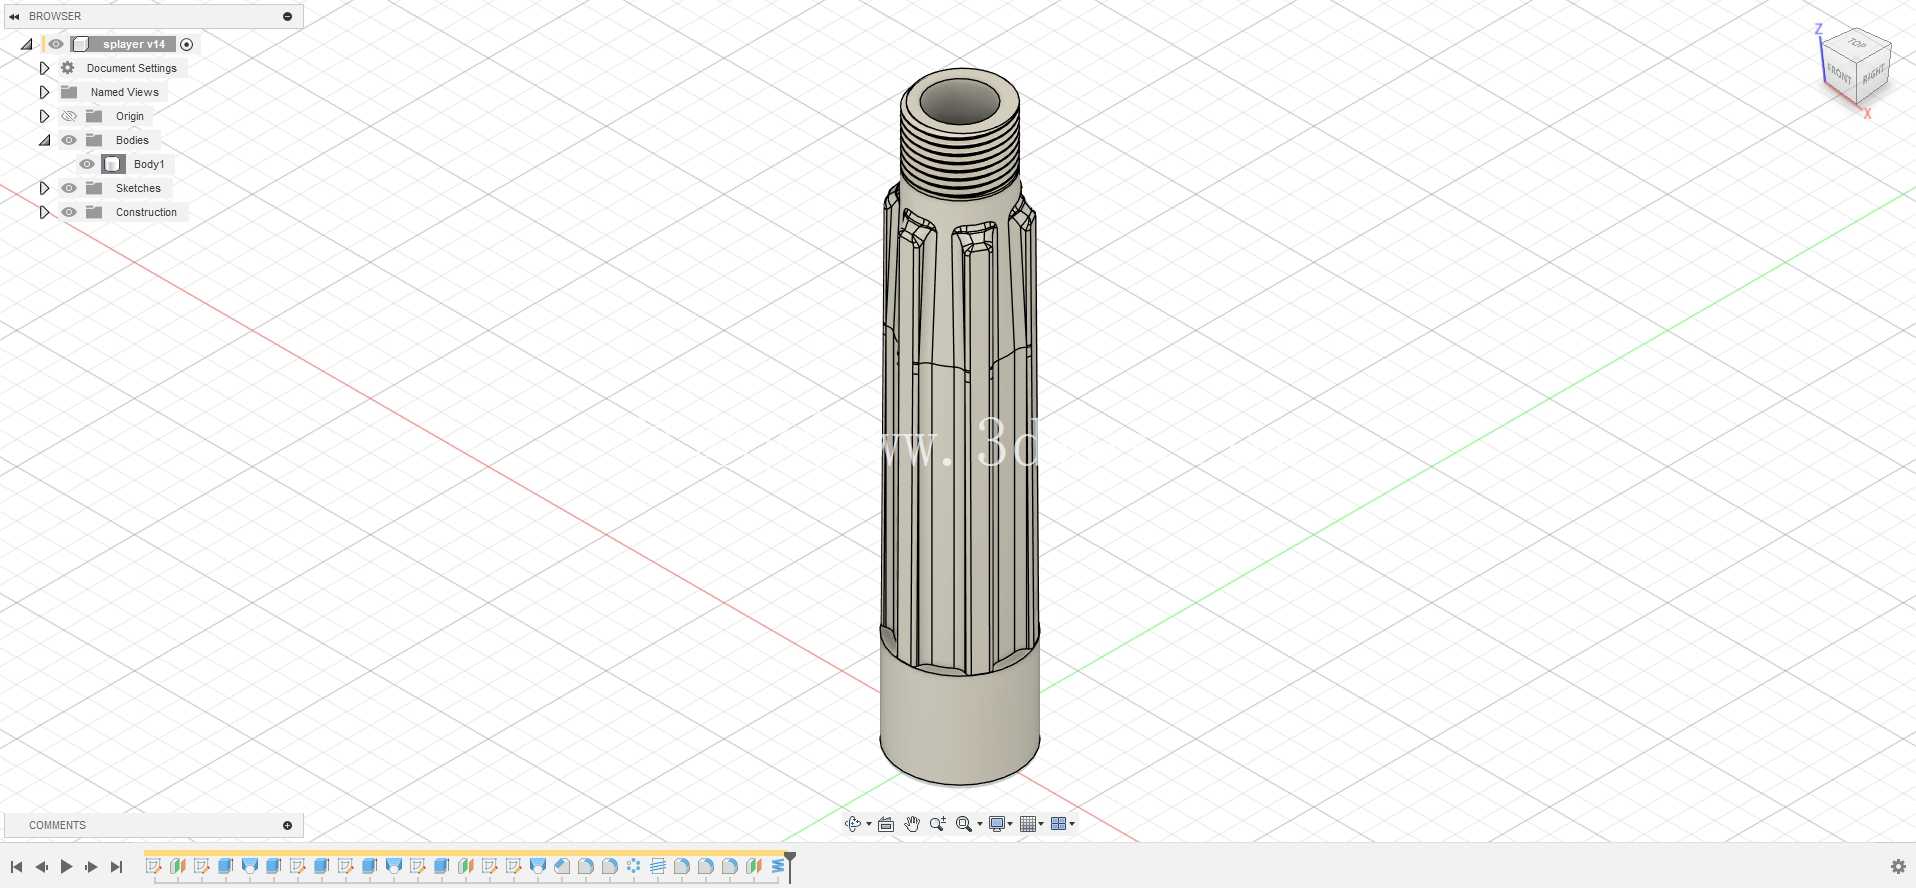Open Display Settings monitor icon
This screenshot has height=888, width=1916.
point(997,824)
